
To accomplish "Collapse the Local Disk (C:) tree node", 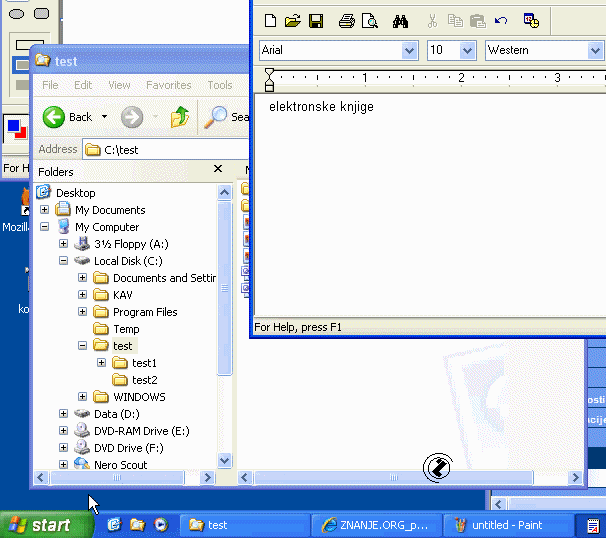I will click(x=64, y=261).
